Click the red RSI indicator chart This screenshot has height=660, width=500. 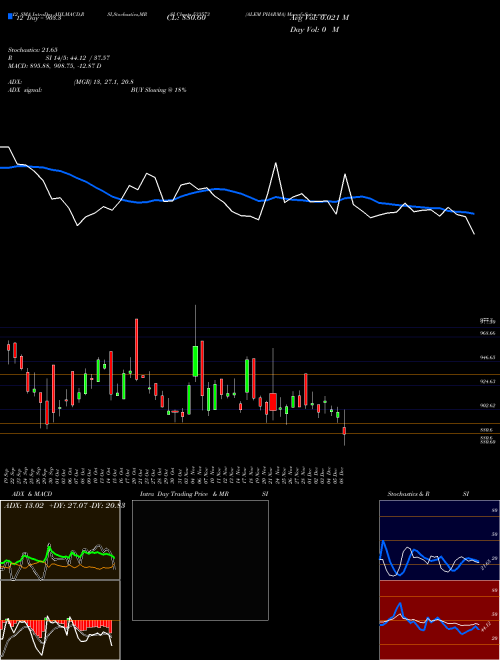pos(439,620)
